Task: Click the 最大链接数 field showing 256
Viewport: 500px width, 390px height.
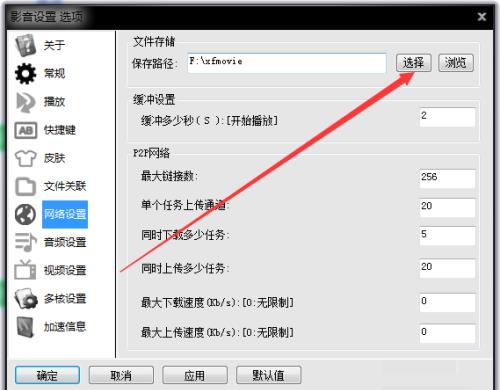Action: click(x=448, y=179)
